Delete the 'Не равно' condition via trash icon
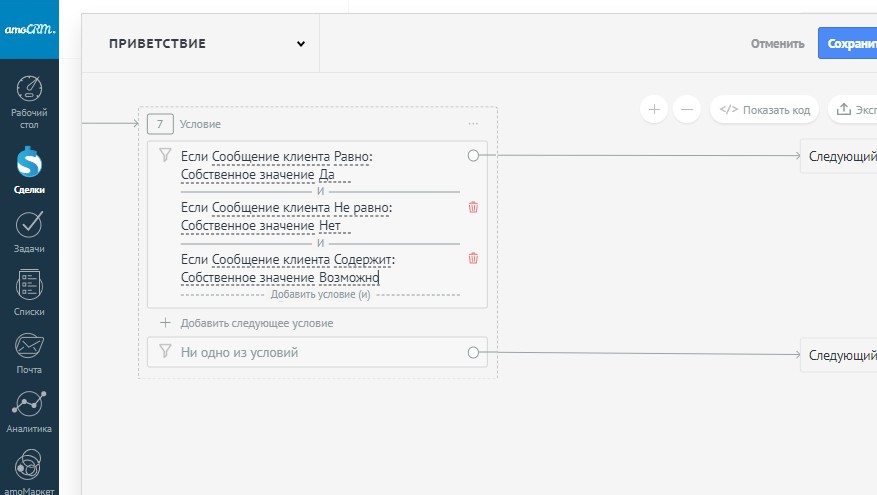Image resolution: width=877 pixels, height=495 pixels. (473, 207)
